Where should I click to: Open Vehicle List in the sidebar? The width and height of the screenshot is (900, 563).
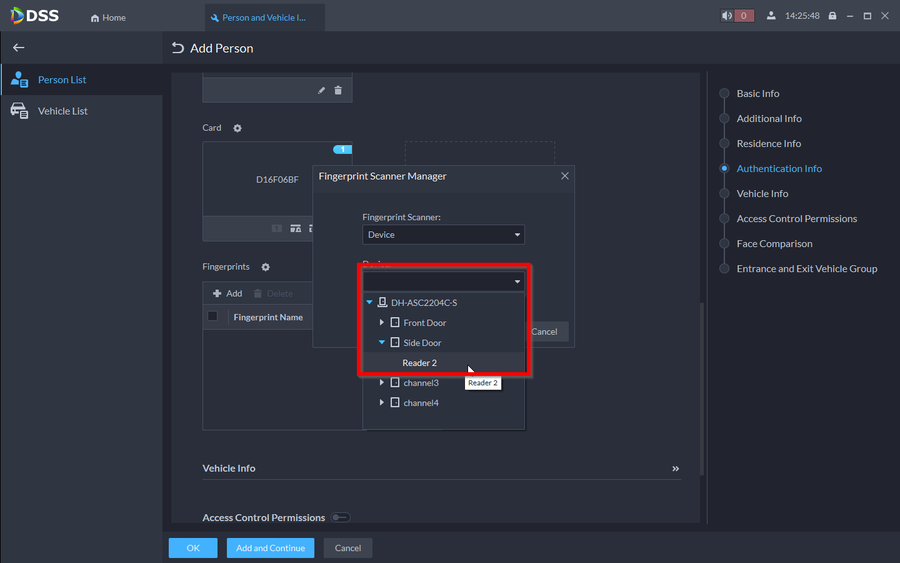click(x=82, y=111)
